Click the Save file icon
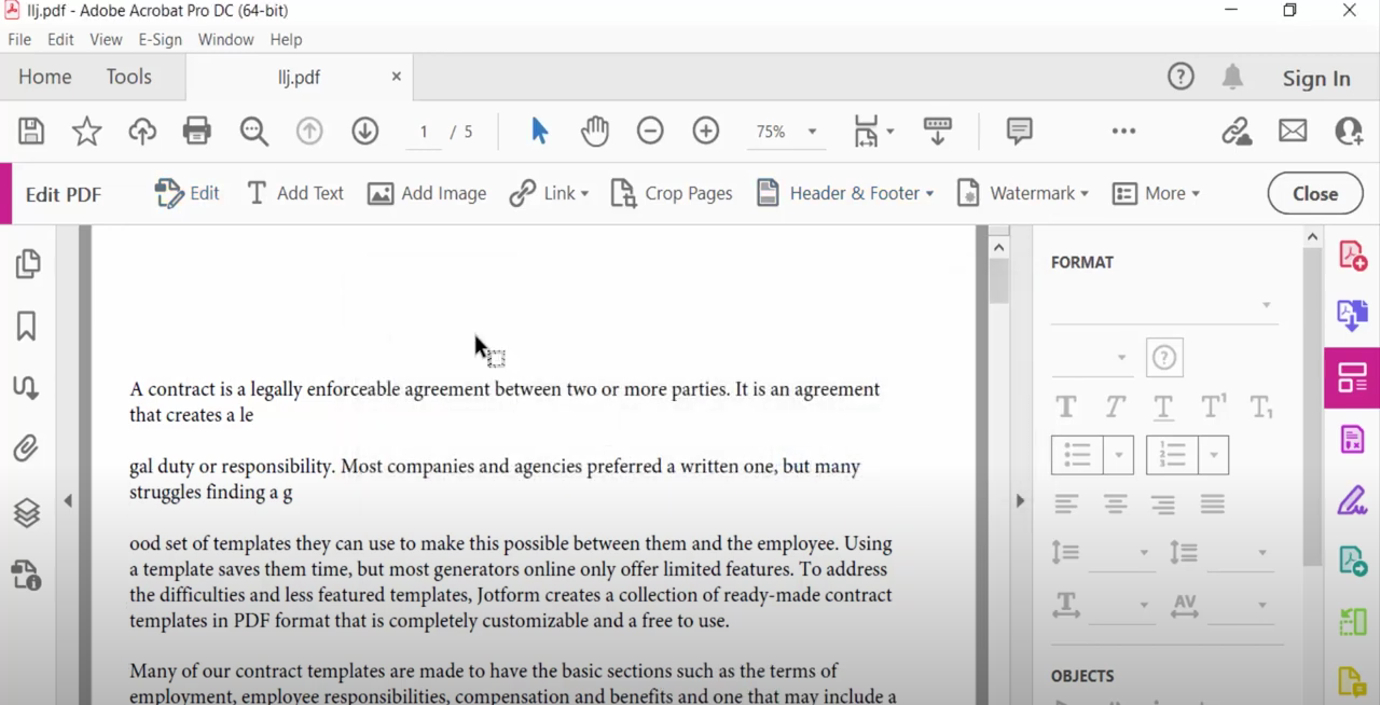 coord(31,131)
